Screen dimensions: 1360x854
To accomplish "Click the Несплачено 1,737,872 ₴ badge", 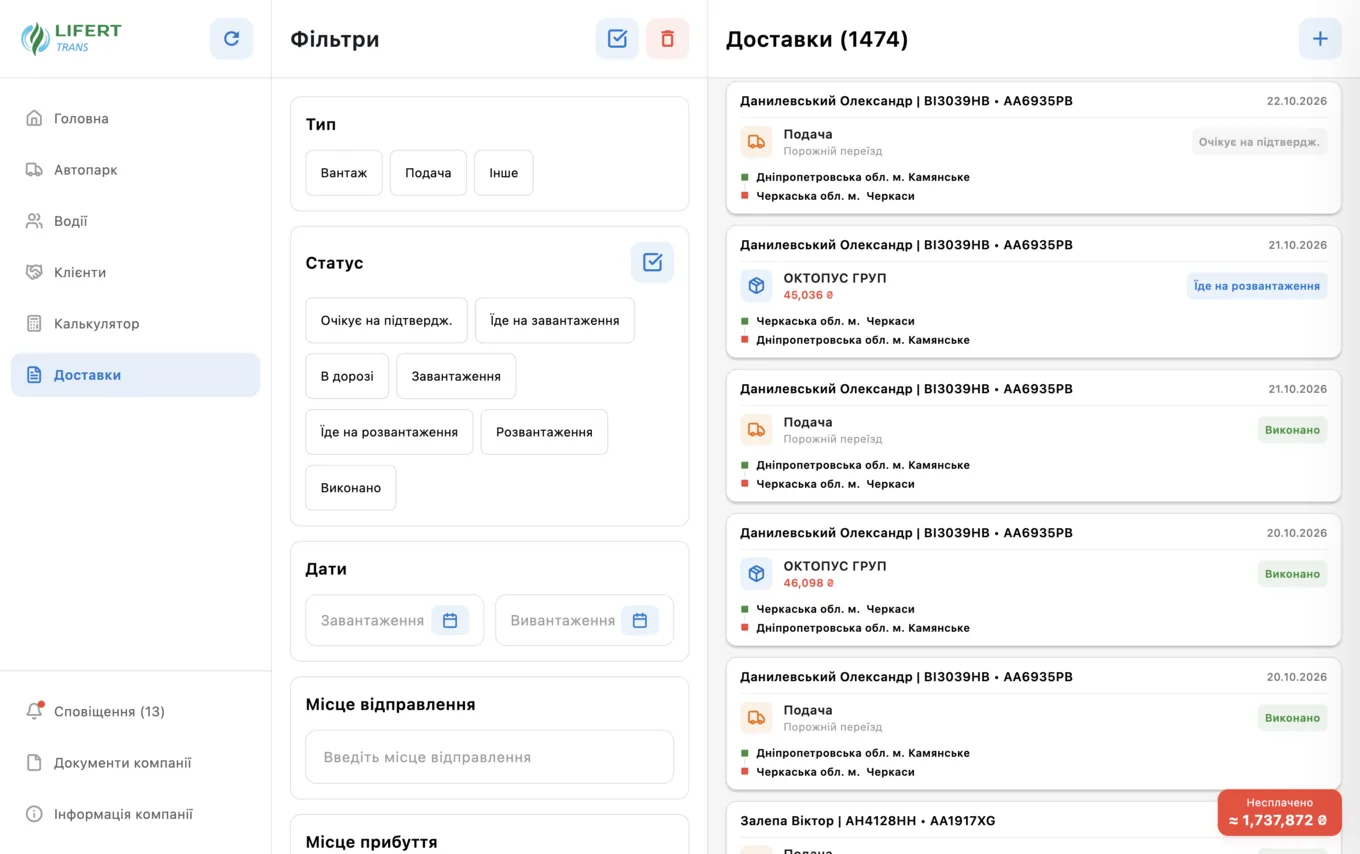I will pos(1279,812).
